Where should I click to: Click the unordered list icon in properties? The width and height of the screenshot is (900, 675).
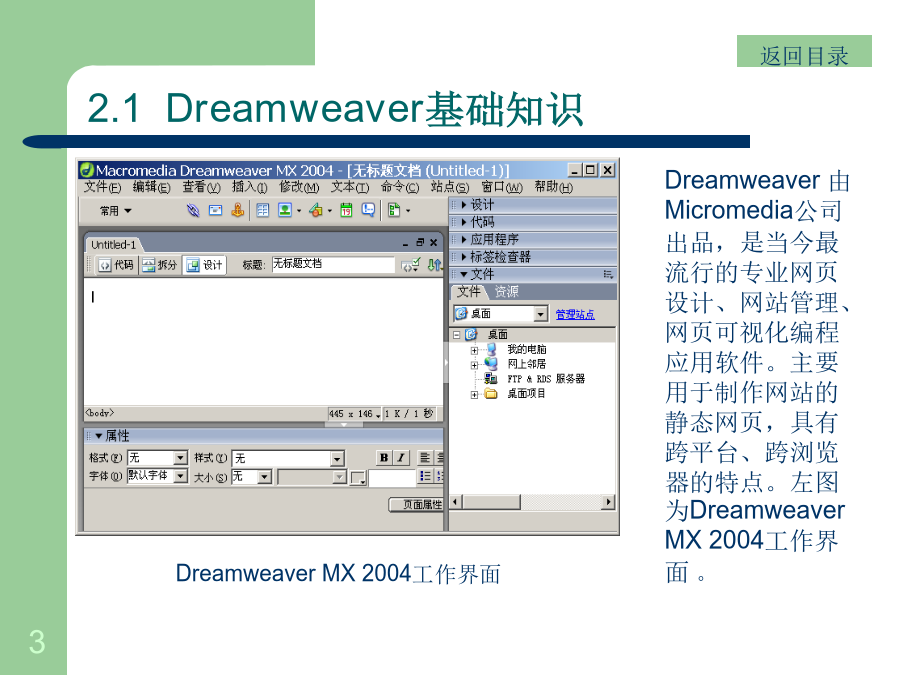click(x=425, y=476)
